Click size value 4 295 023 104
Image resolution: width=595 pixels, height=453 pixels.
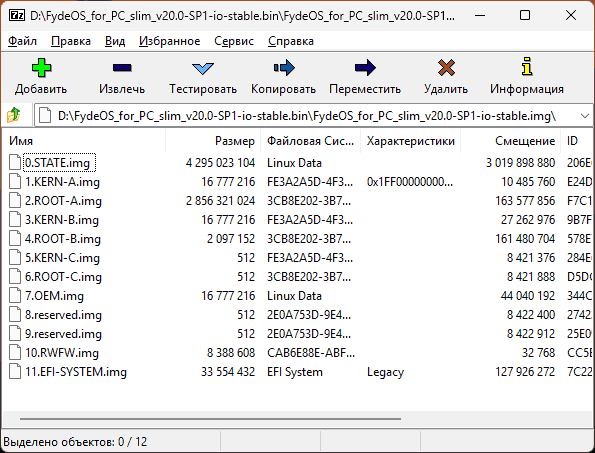[x=220, y=162]
